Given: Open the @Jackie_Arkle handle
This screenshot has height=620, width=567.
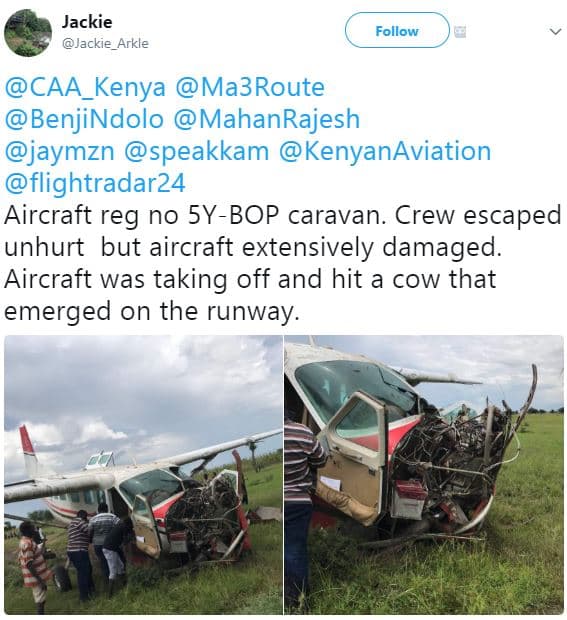Looking at the screenshot, I should (105, 43).
